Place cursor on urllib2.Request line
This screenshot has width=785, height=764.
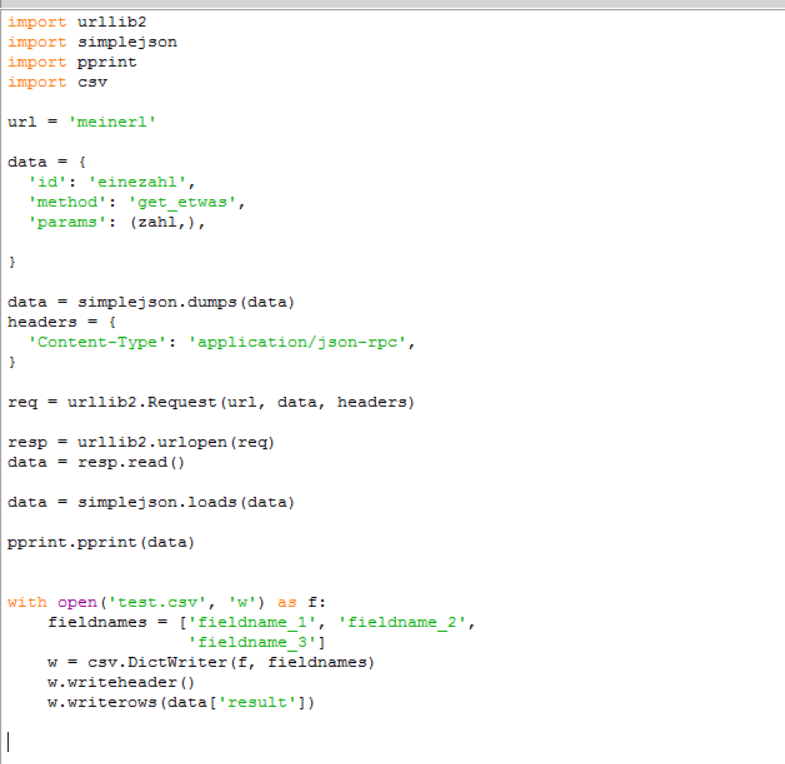pyautogui.click(x=210, y=402)
